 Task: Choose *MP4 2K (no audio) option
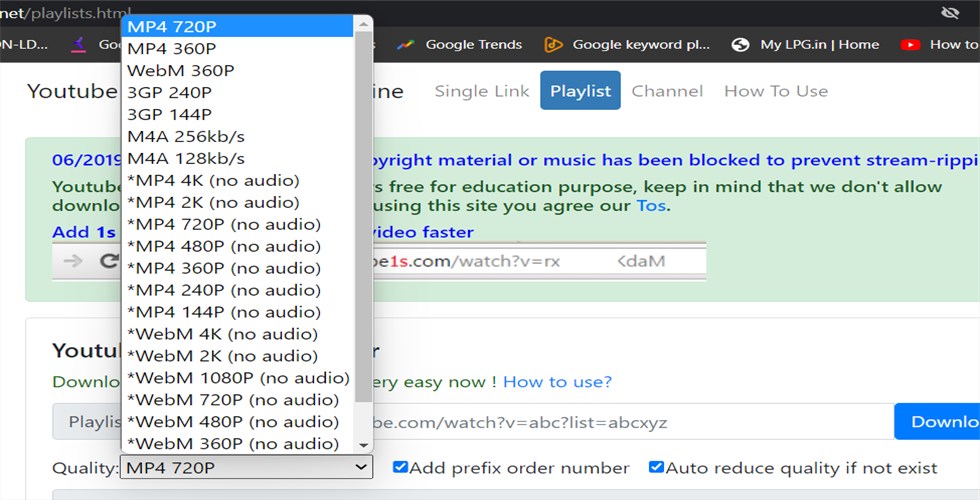[238, 202]
